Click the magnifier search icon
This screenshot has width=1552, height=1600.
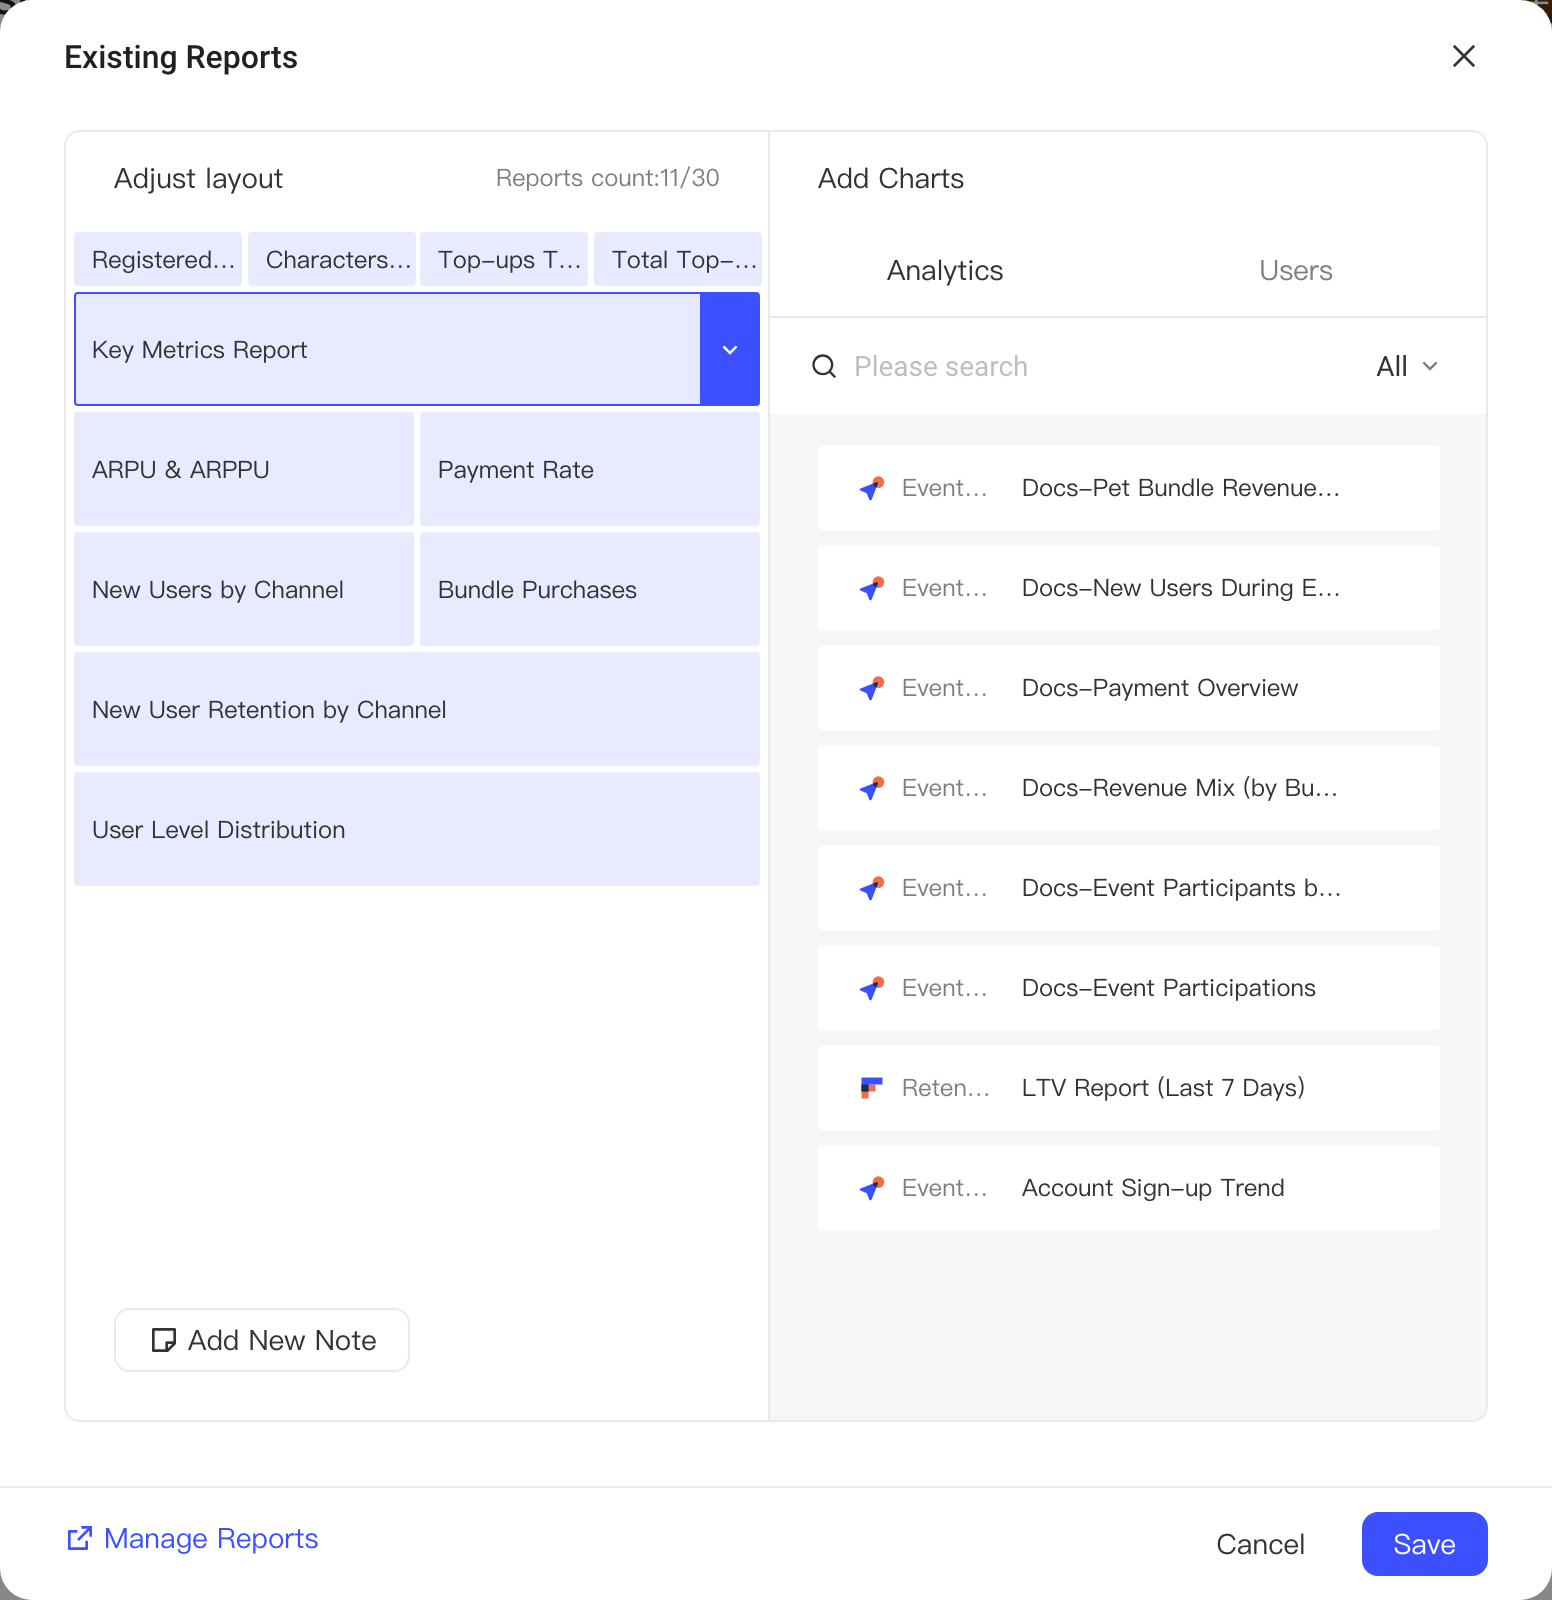[x=824, y=366]
